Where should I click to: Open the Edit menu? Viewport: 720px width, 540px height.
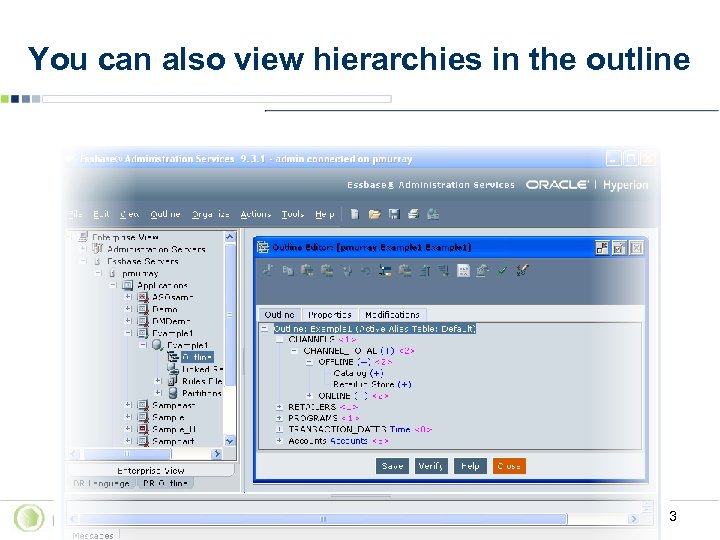101,214
